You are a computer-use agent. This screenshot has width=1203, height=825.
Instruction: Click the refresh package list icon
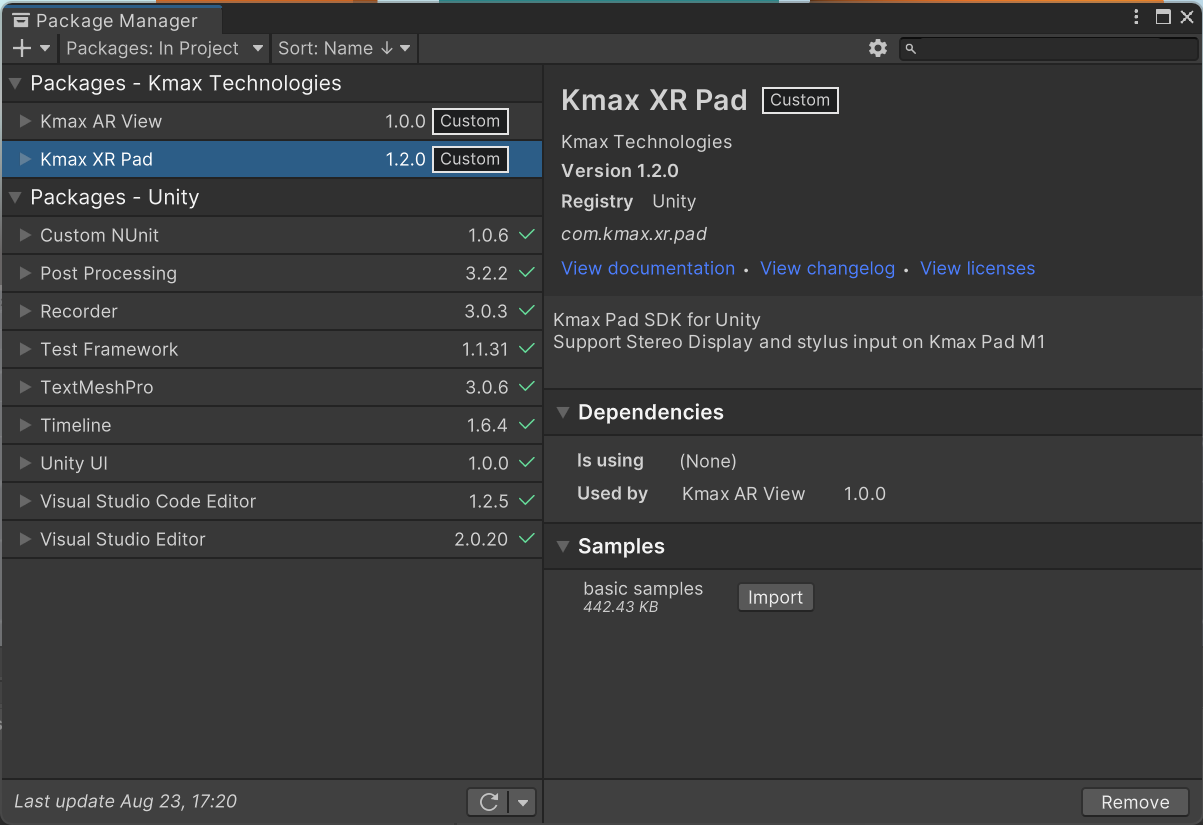pyautogui.click(x=488, y=802)
